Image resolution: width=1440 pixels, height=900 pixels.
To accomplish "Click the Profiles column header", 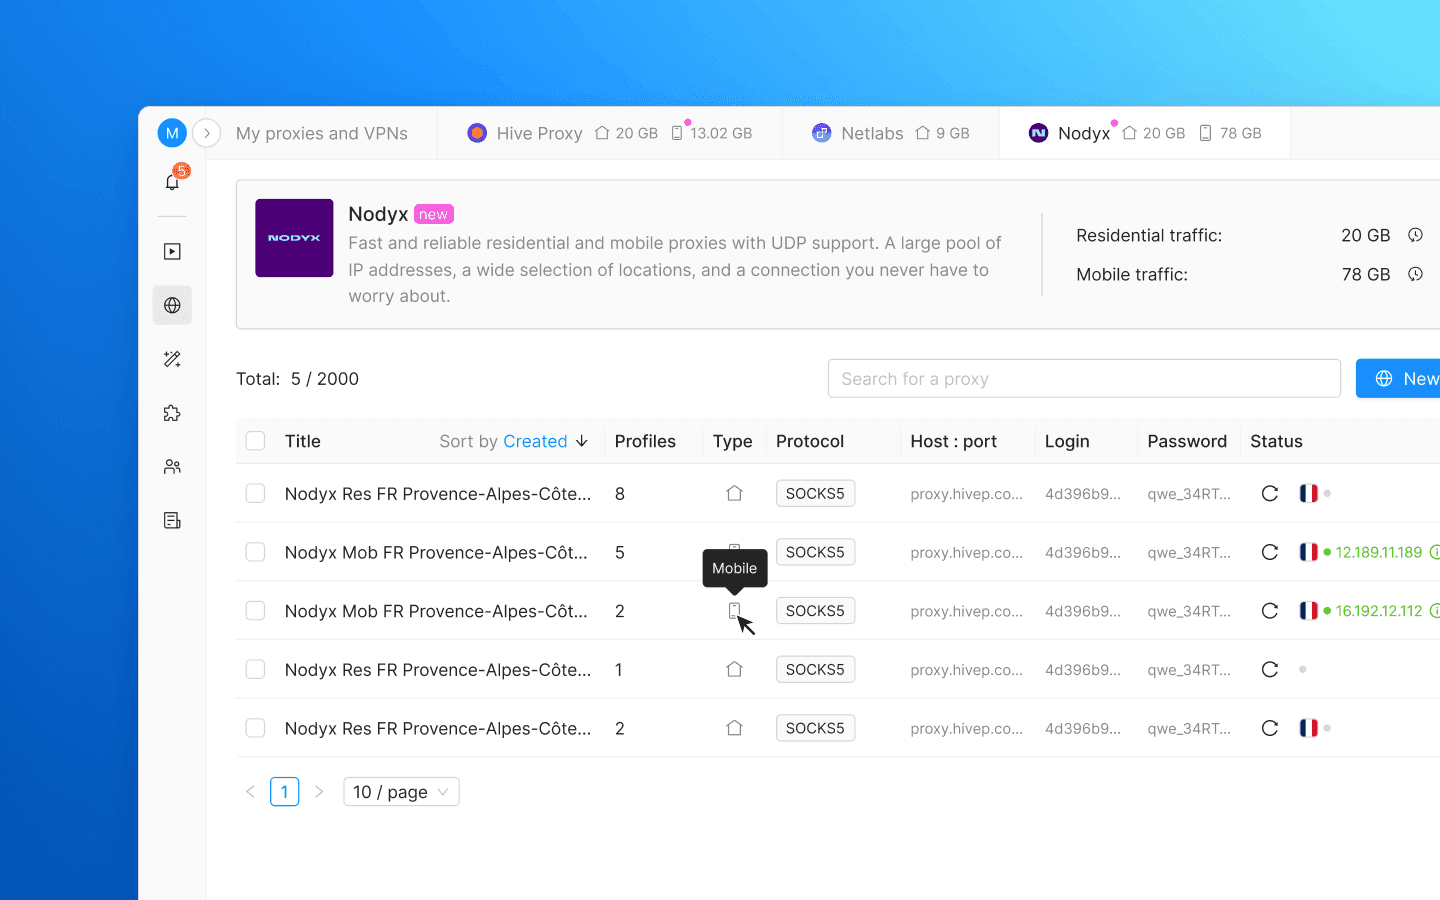I will coord(645,441).
